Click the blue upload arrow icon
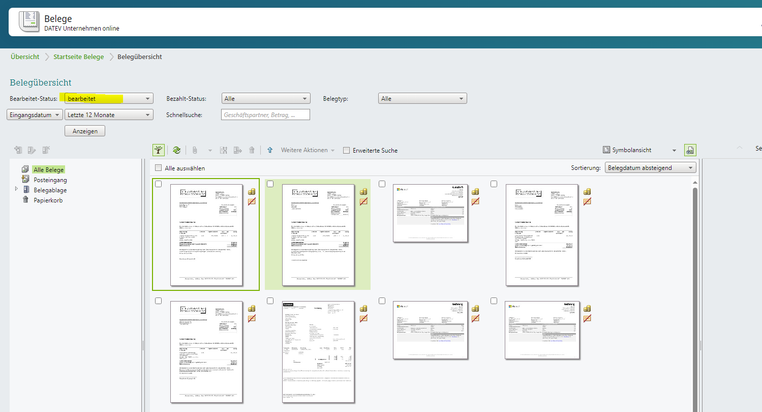 point(269,150)
